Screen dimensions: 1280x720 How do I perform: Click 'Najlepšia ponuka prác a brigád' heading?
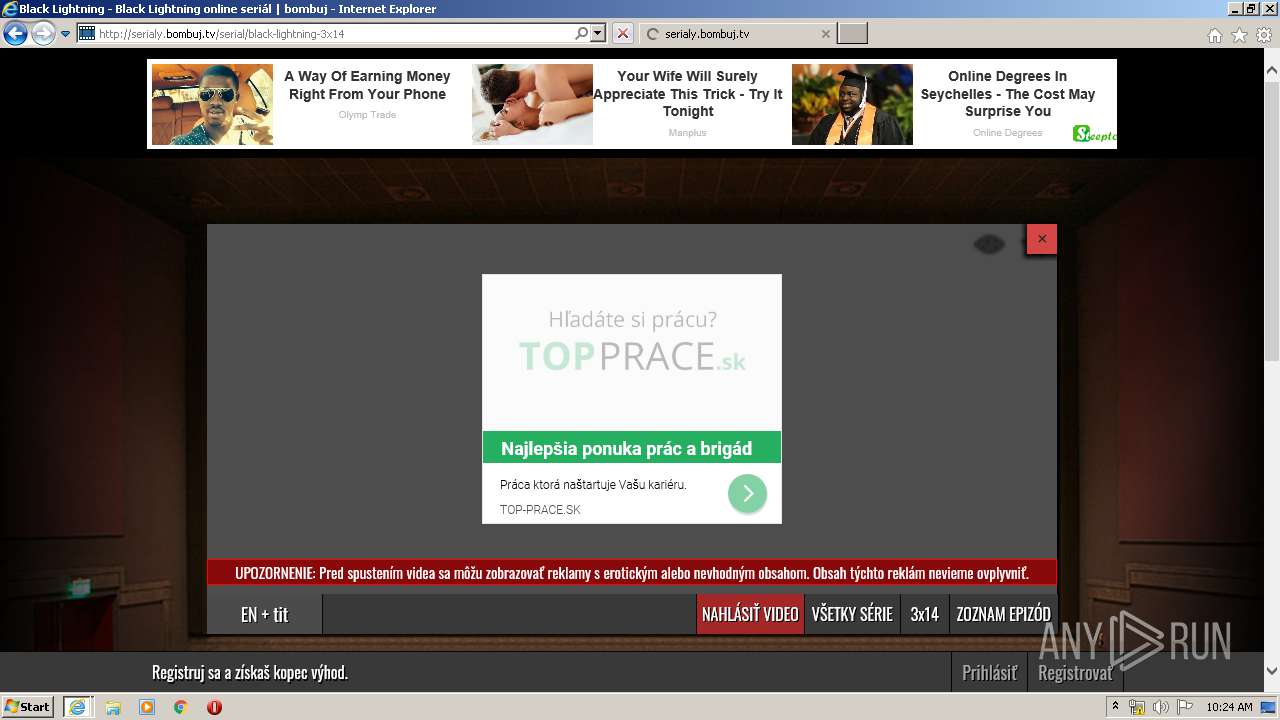pyautogui.click(x=627, y=449)
